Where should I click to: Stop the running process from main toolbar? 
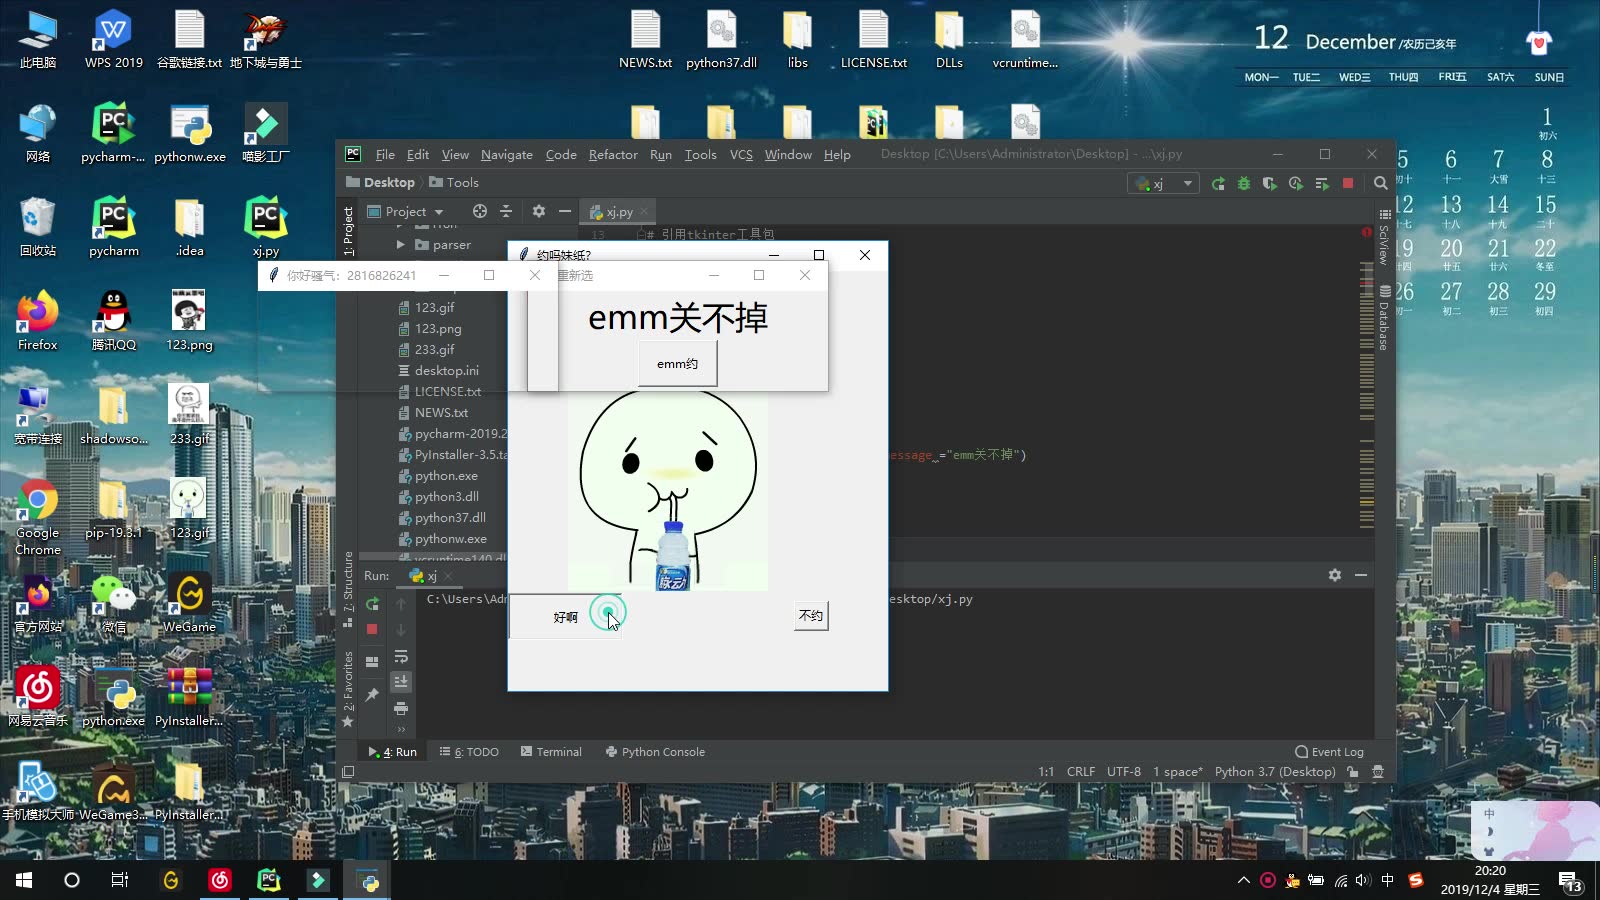click(1348, 184)
